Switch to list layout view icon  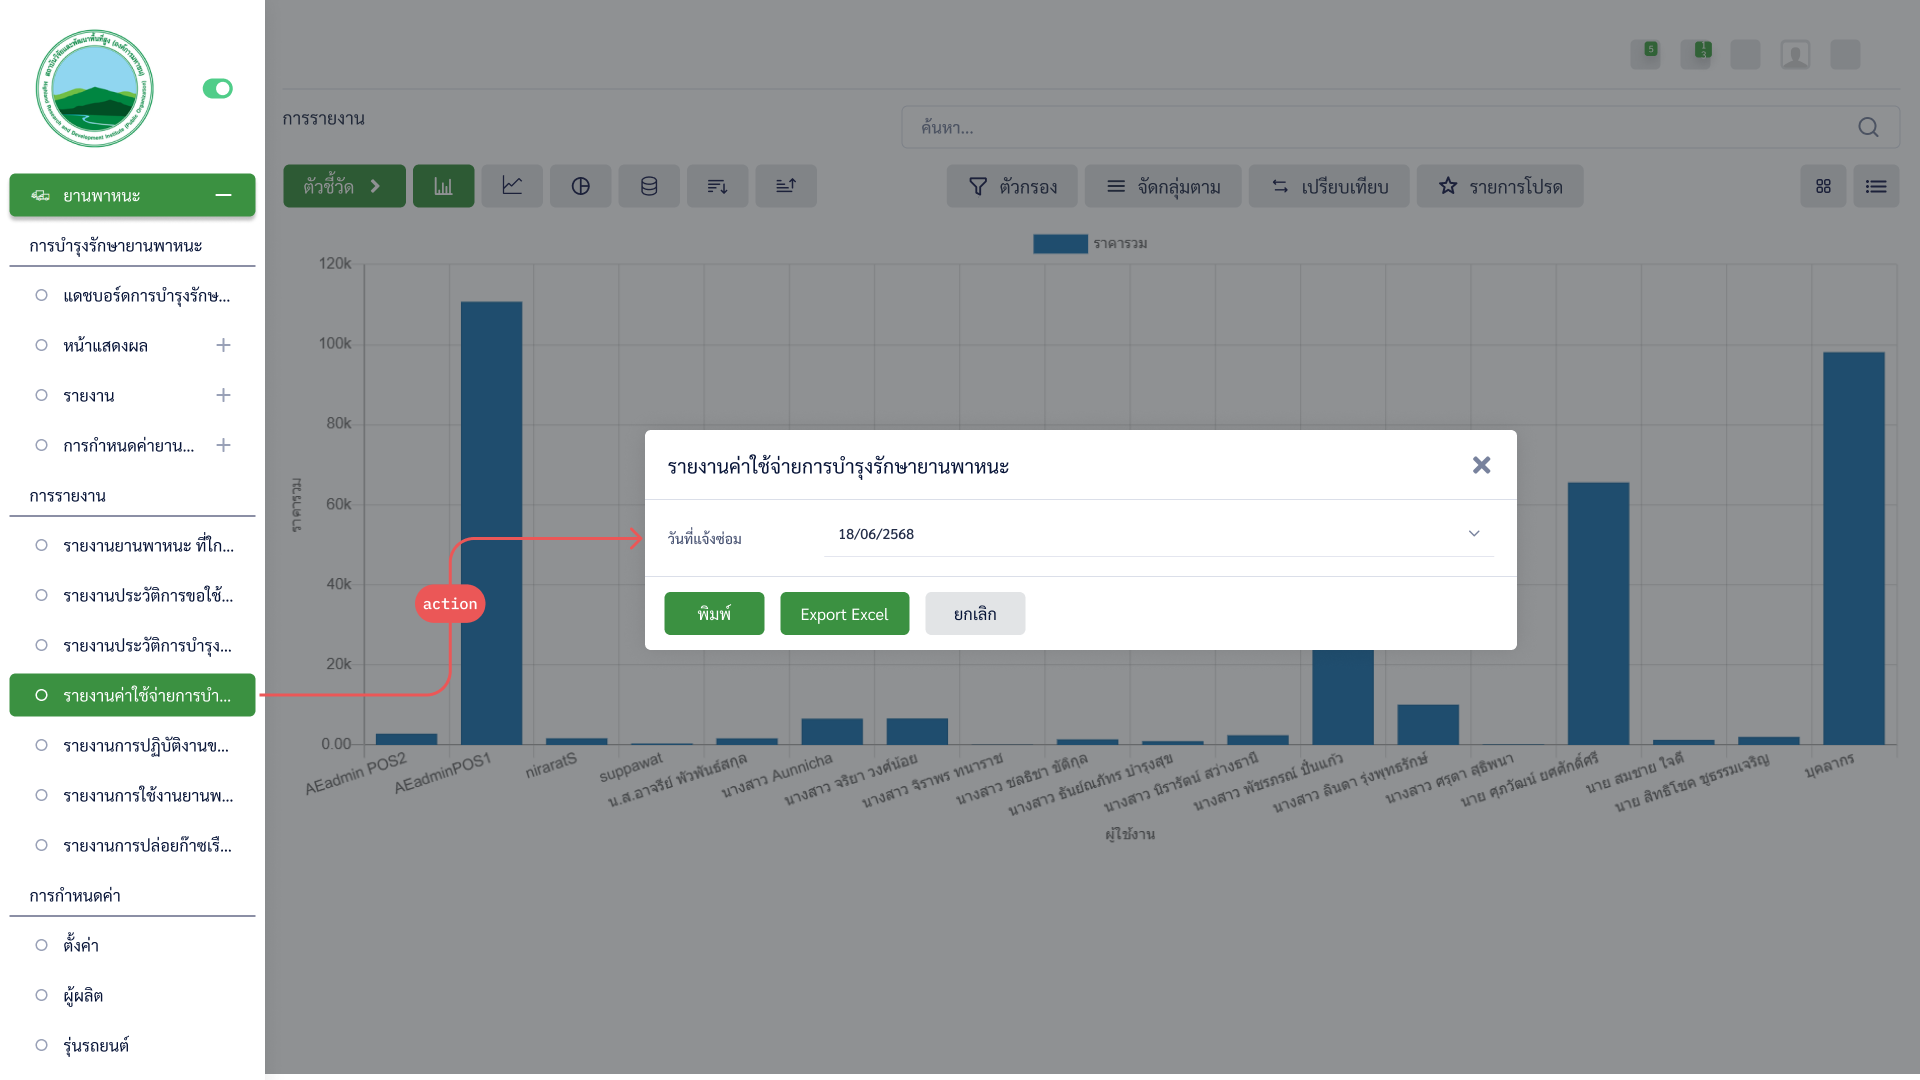click(1876, 186)
